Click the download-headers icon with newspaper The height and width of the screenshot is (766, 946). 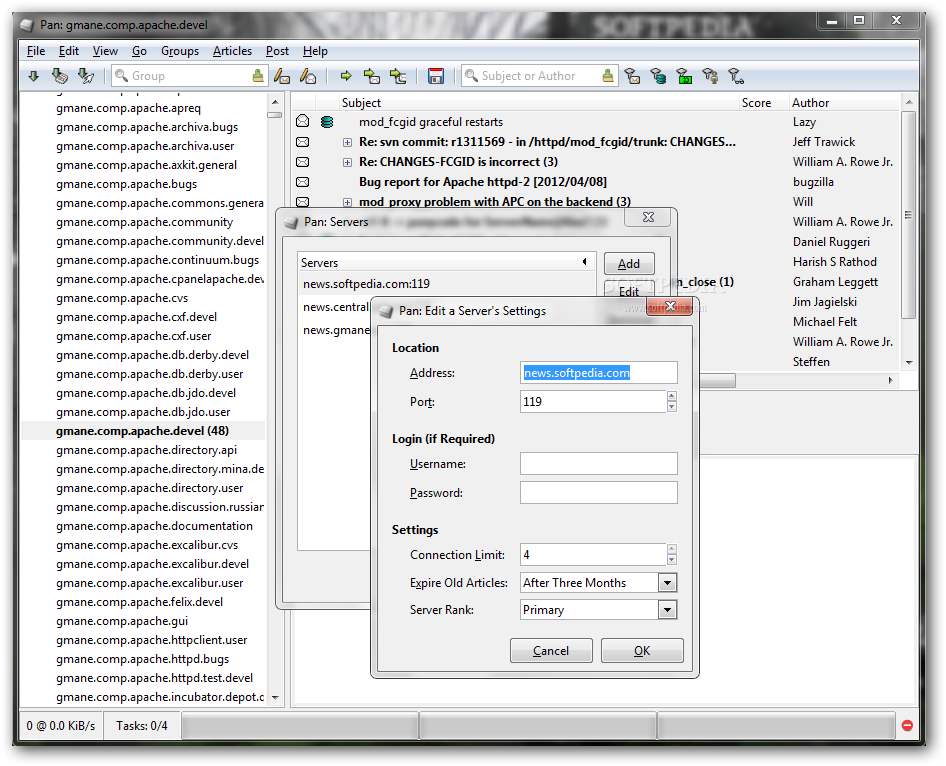[59, 76]
